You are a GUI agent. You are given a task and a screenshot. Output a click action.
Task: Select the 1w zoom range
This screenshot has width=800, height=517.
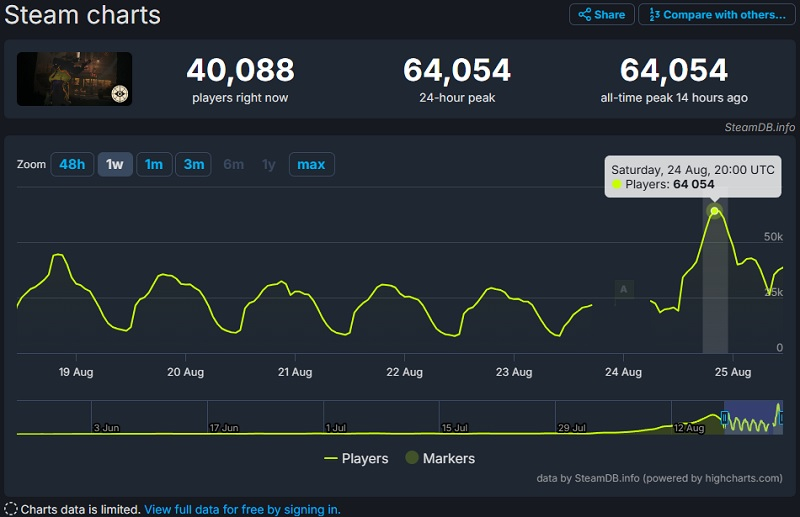pyautogui.click(x=115, y=164)
